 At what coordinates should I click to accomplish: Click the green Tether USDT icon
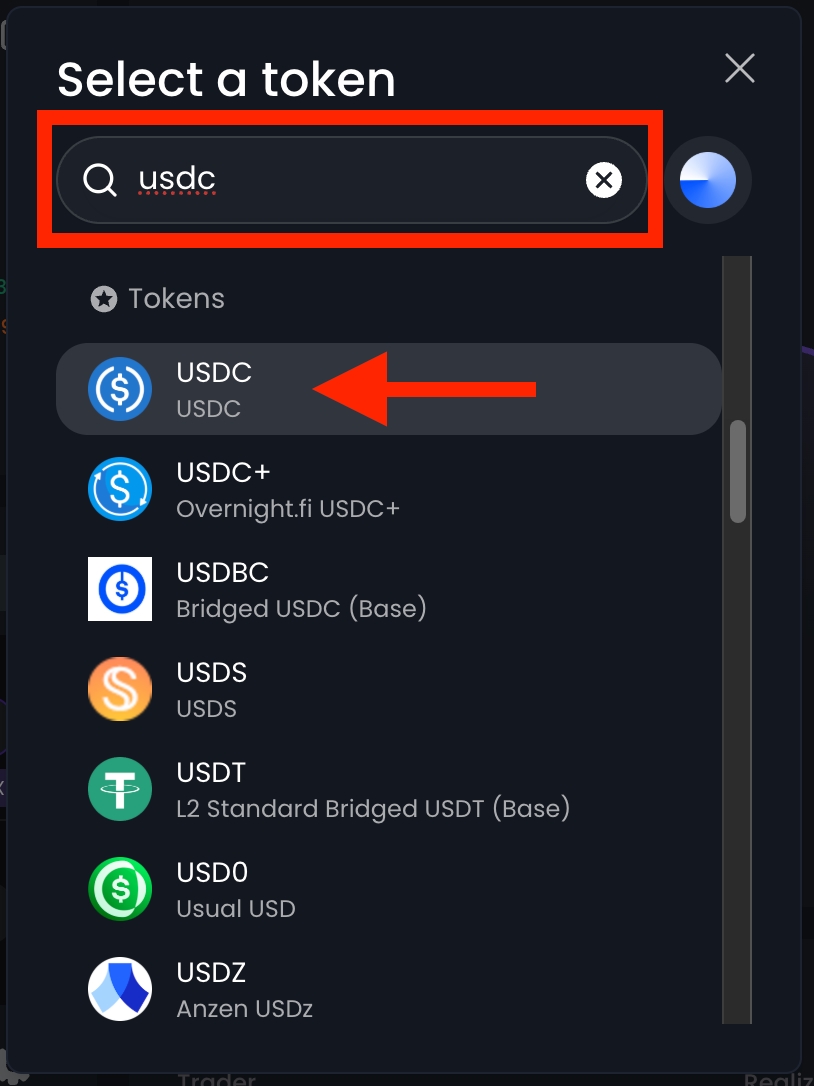120,789
